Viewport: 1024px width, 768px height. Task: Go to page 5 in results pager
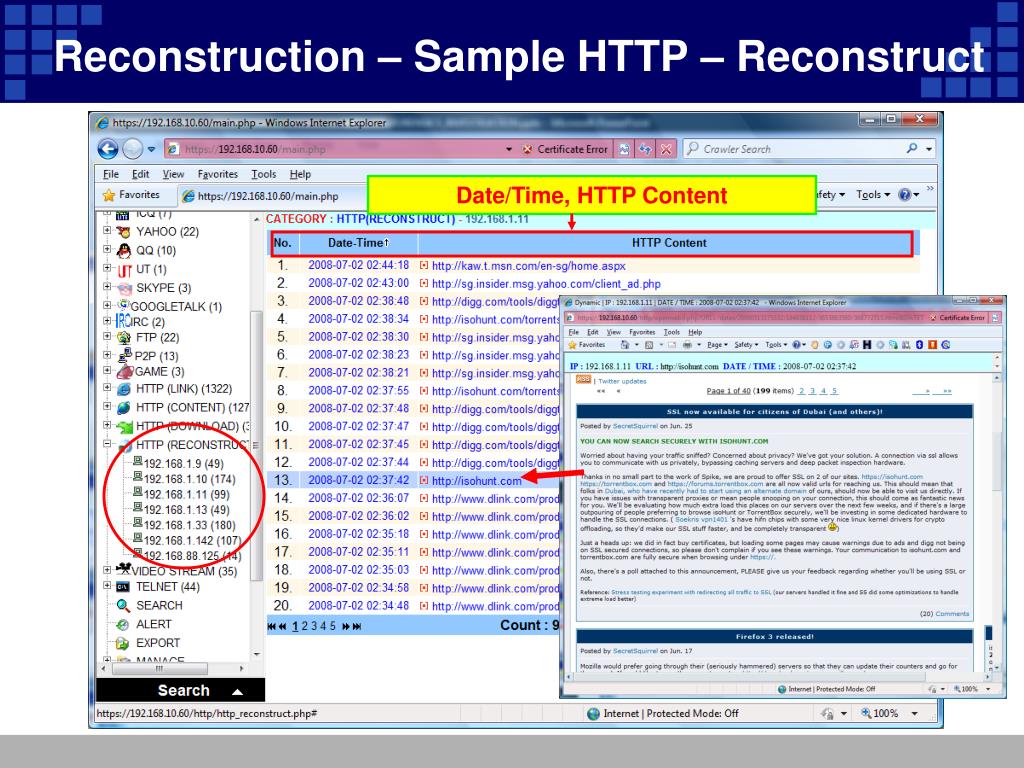[332, 626]
